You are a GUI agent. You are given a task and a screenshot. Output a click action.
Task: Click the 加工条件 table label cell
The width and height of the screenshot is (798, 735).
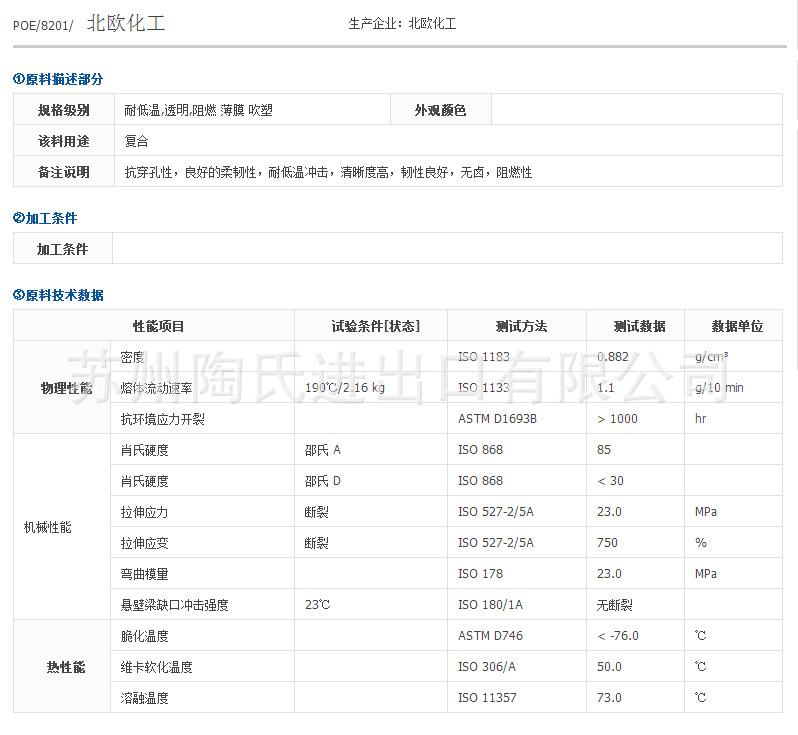click(x=63, y=249)
